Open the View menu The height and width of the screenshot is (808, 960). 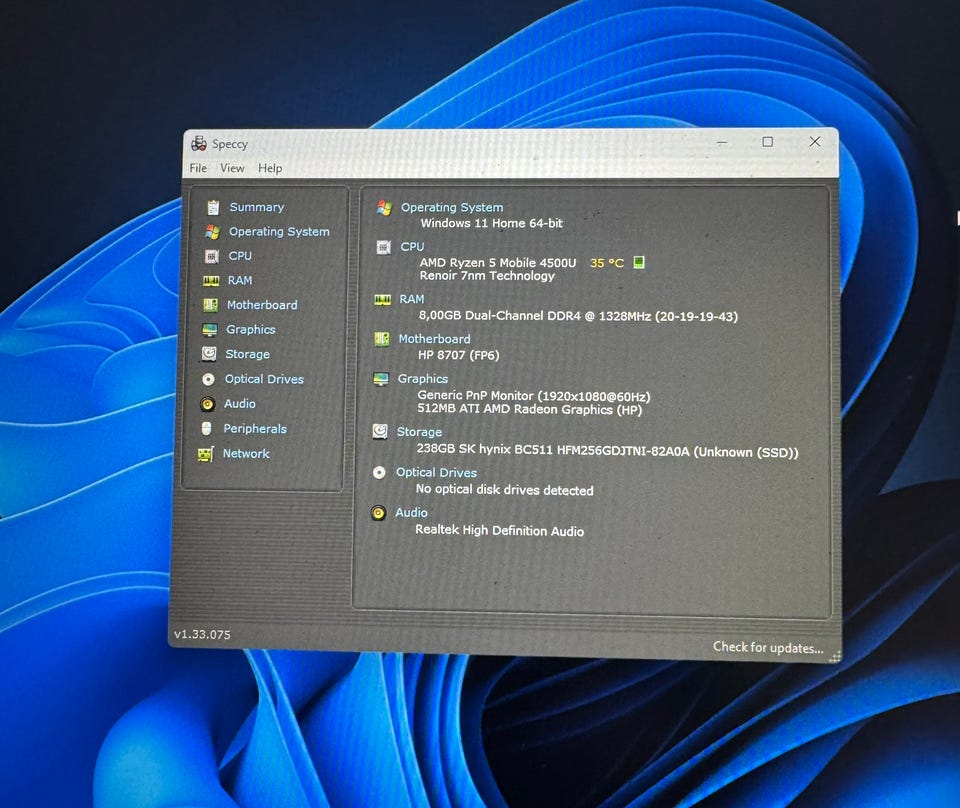(x=232, y=168)
